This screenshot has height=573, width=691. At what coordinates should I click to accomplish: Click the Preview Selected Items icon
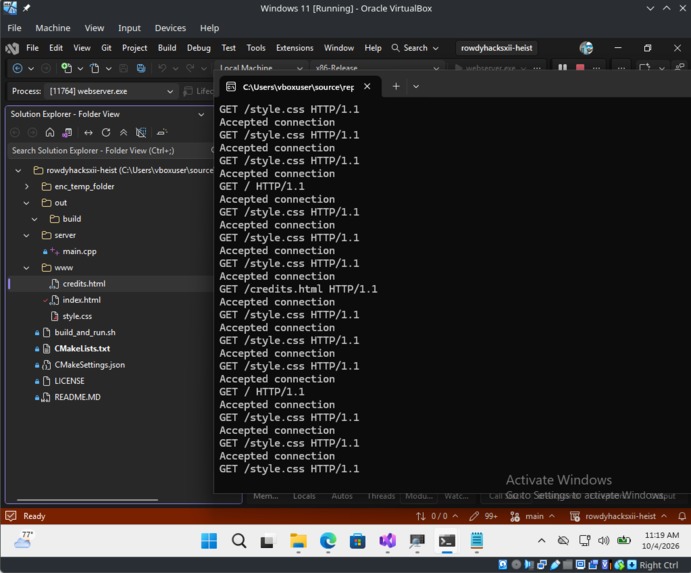coord(162,132)
